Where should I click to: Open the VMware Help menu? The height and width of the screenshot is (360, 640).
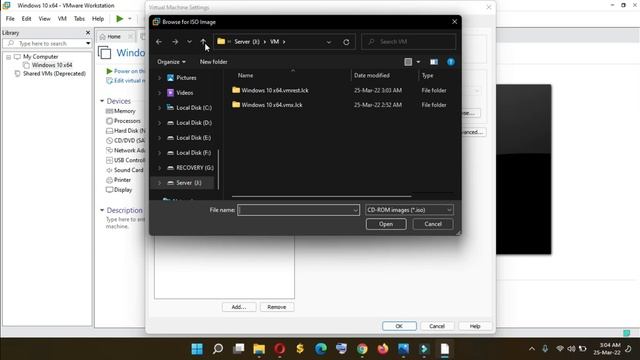tap(98, 19)
